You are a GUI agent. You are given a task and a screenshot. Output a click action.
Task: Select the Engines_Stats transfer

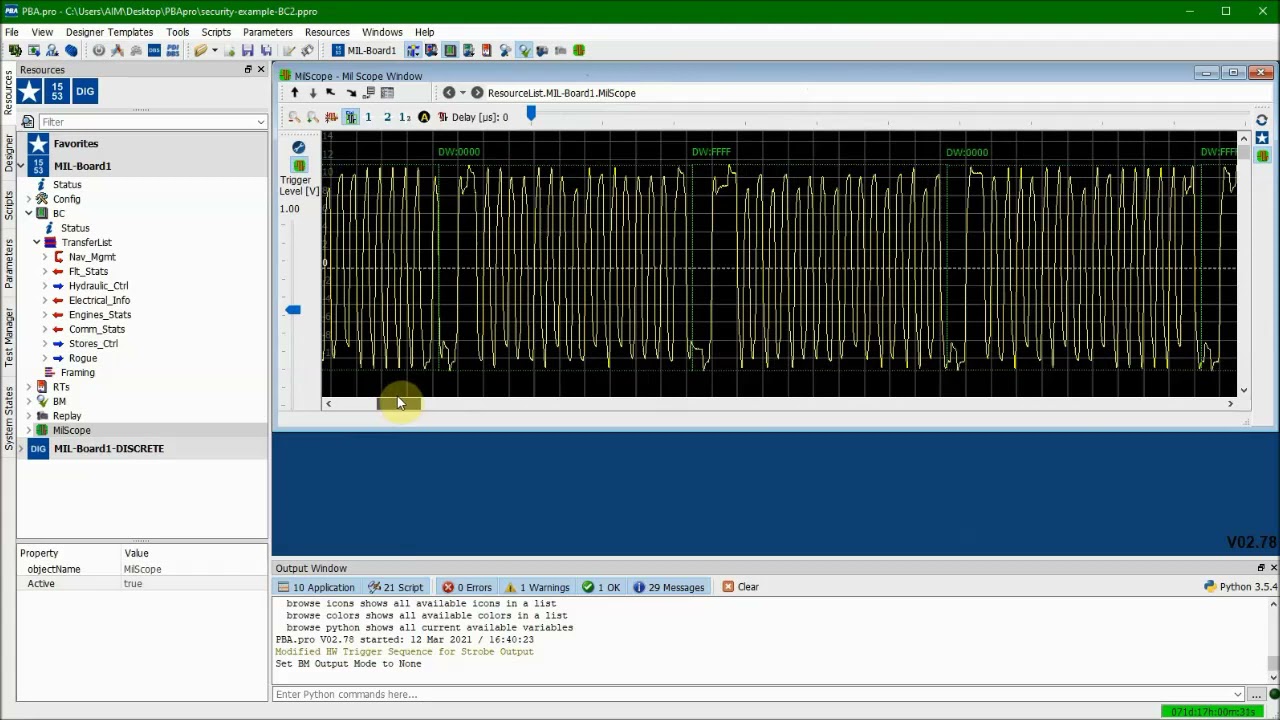pyautogui.click(x=100, y=315)
